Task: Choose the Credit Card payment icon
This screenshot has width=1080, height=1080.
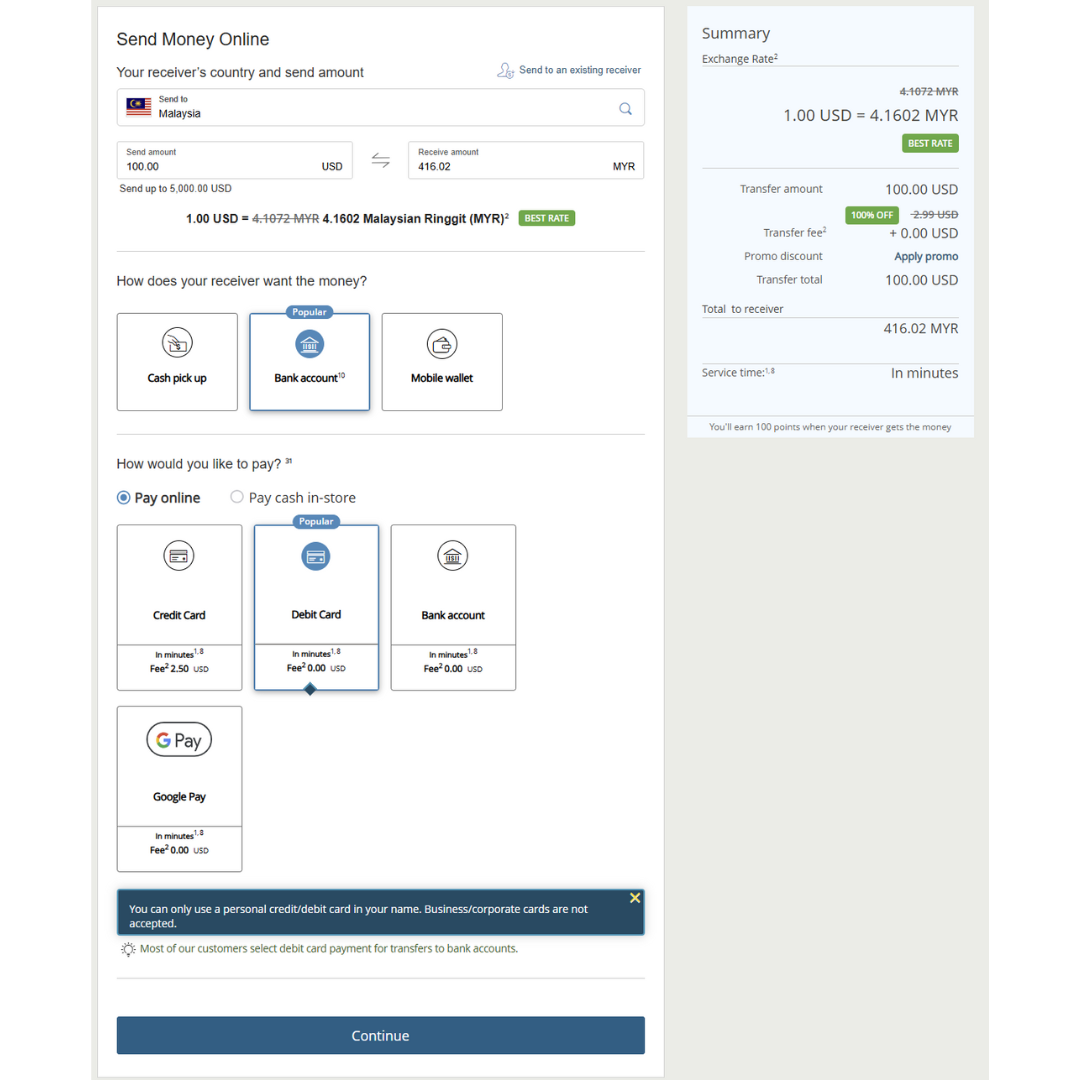Action: coord(179,556)
